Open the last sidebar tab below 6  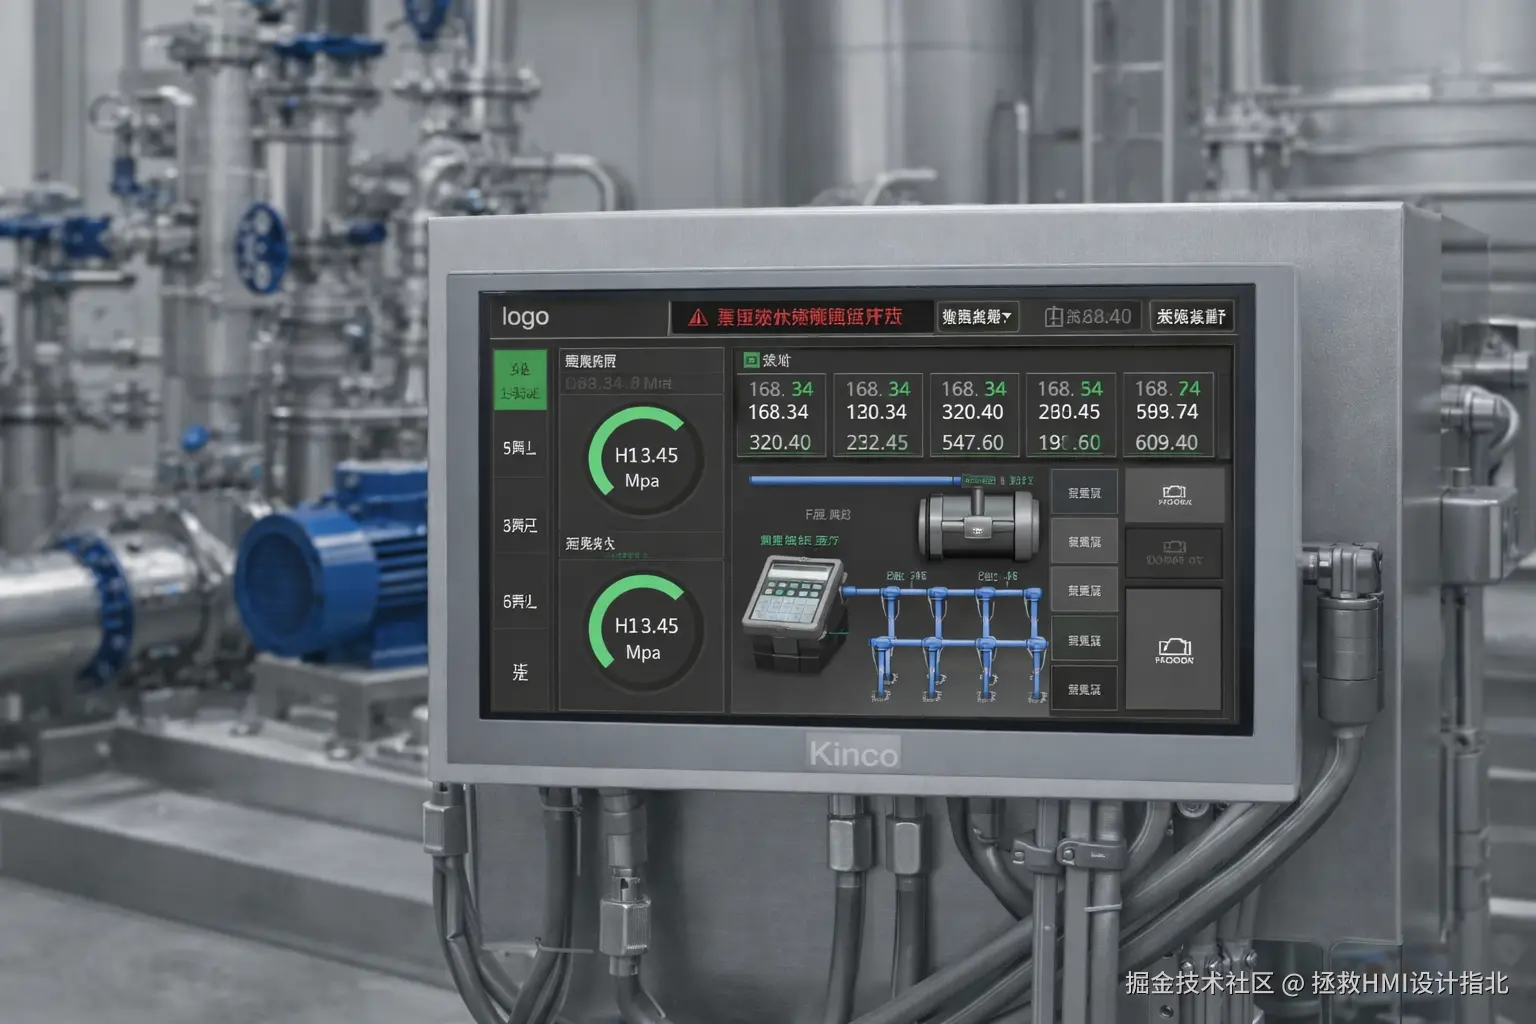pyautogui.click(x=520, y=672)
